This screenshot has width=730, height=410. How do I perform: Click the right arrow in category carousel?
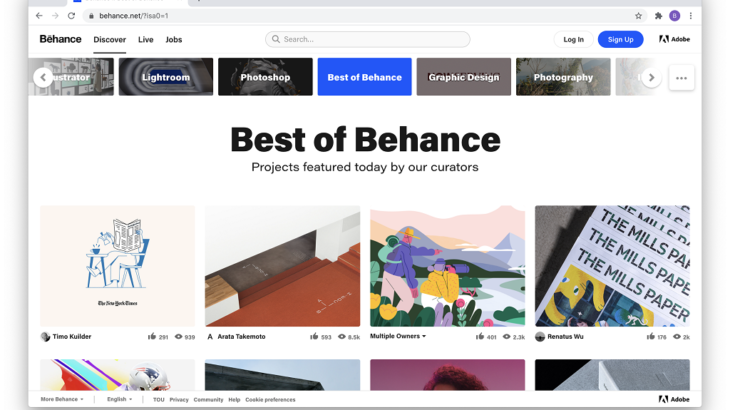(651, 77)
